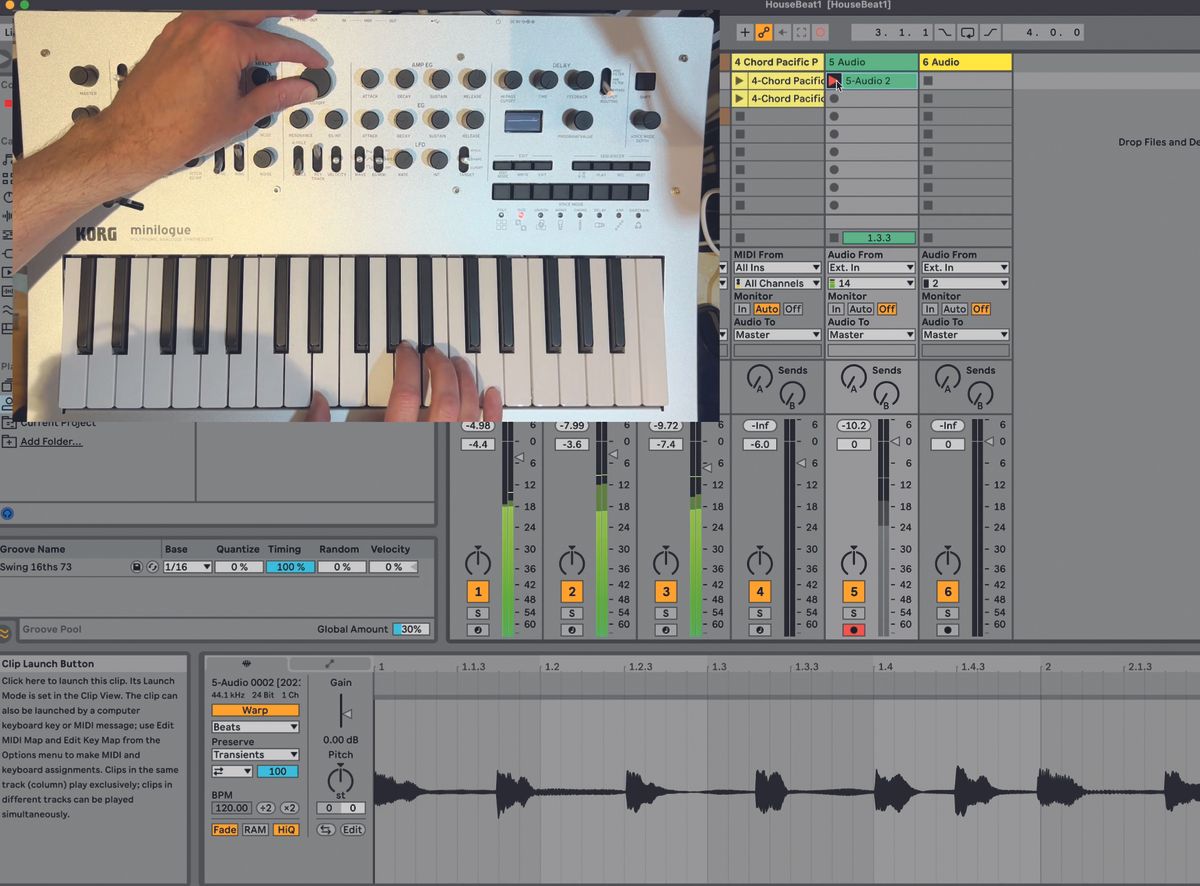Open input channel 14 dropdown
This screenshot has height=886, width=1200.
coord(871,283)
